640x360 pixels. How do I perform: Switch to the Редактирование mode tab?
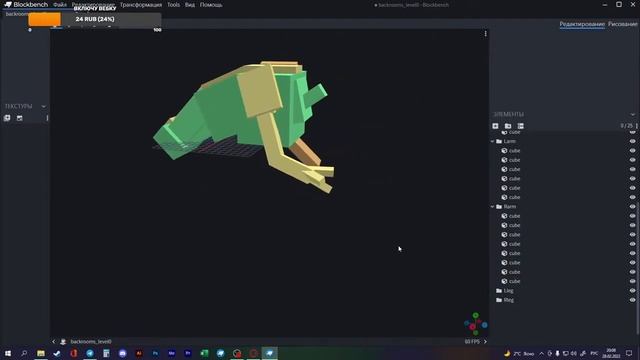coord(582,24)
